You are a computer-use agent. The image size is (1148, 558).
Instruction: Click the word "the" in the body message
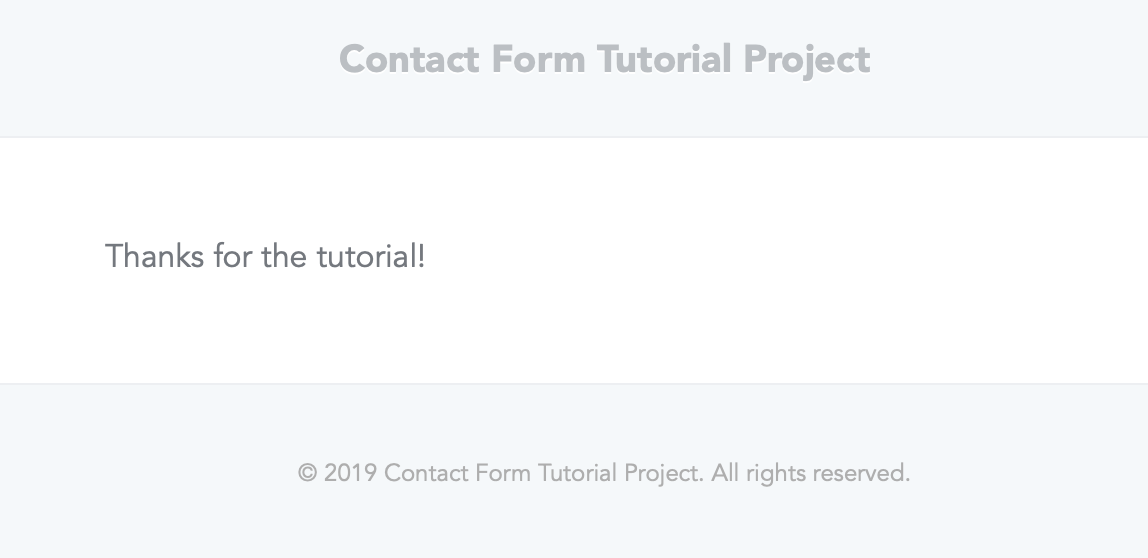(283, 257)
